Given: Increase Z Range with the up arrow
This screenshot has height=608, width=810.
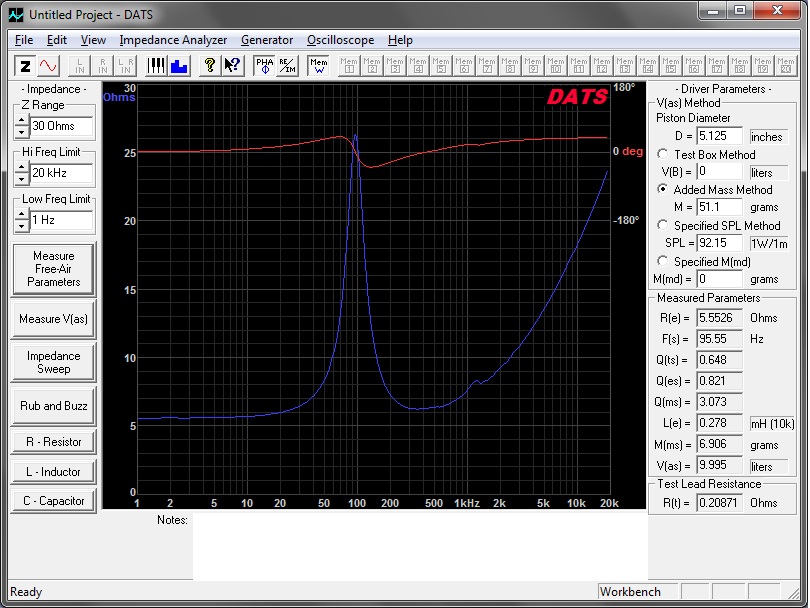Looking at the screenshot, I should point(21,120).
